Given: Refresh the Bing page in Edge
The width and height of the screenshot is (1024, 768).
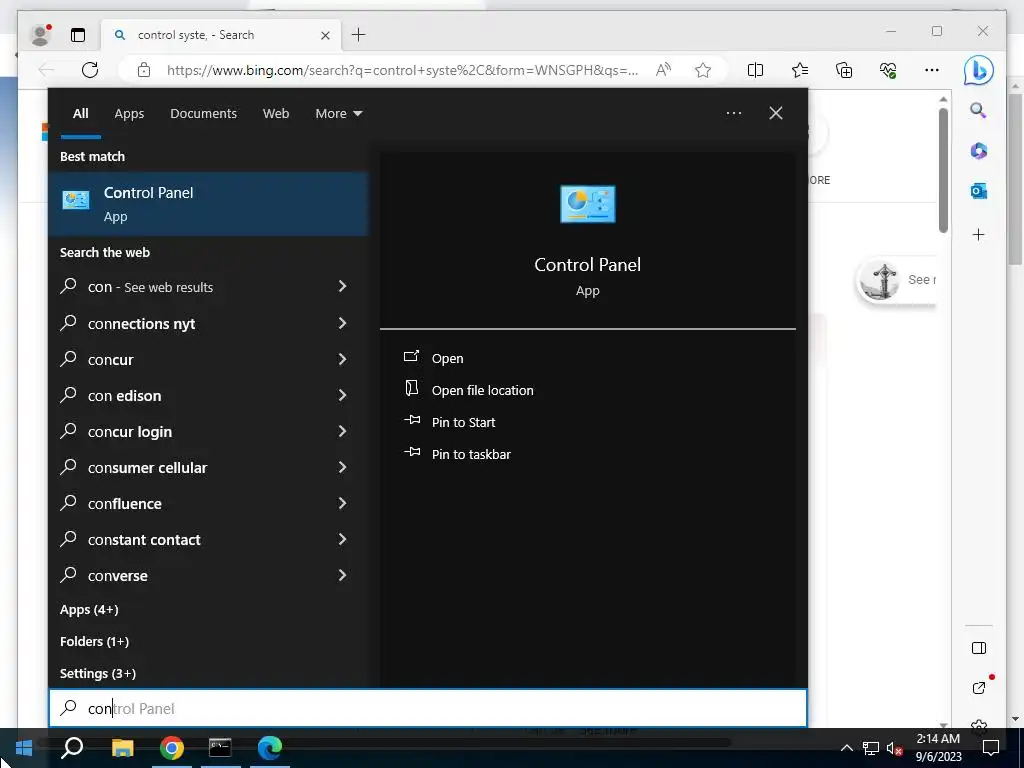Looking at the screenshot, I should (90, 70).
